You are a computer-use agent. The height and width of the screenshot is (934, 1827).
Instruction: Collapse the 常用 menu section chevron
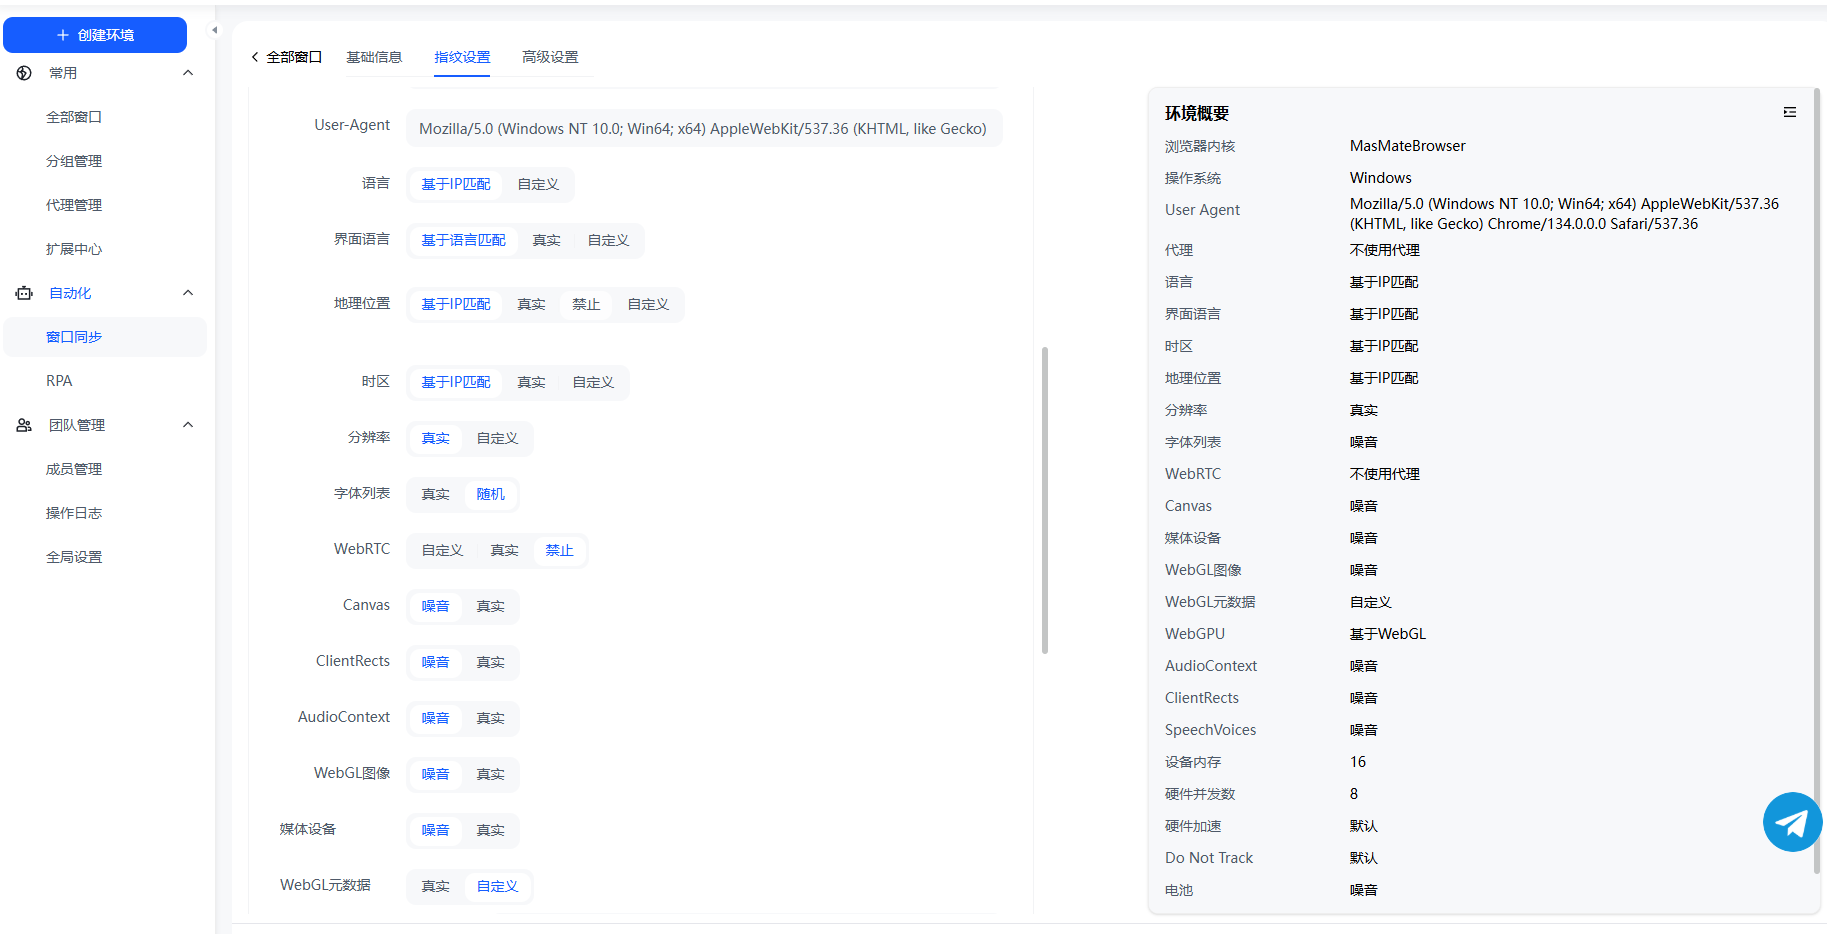point(188,73)
